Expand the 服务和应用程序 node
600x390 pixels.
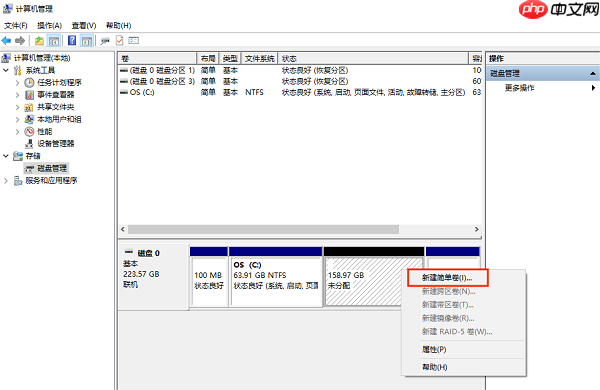(6, 181)
